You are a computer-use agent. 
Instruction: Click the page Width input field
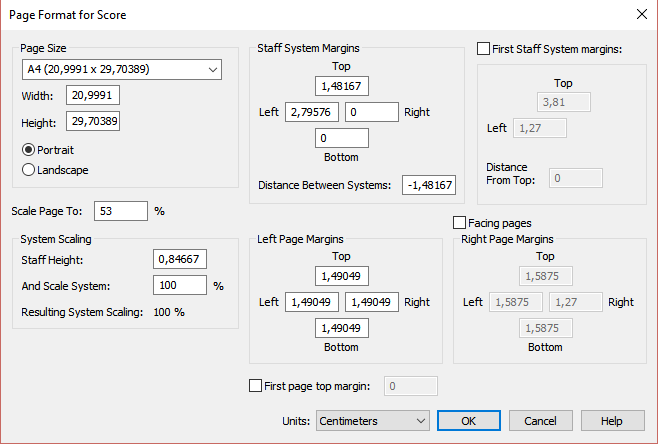[93, 96]
